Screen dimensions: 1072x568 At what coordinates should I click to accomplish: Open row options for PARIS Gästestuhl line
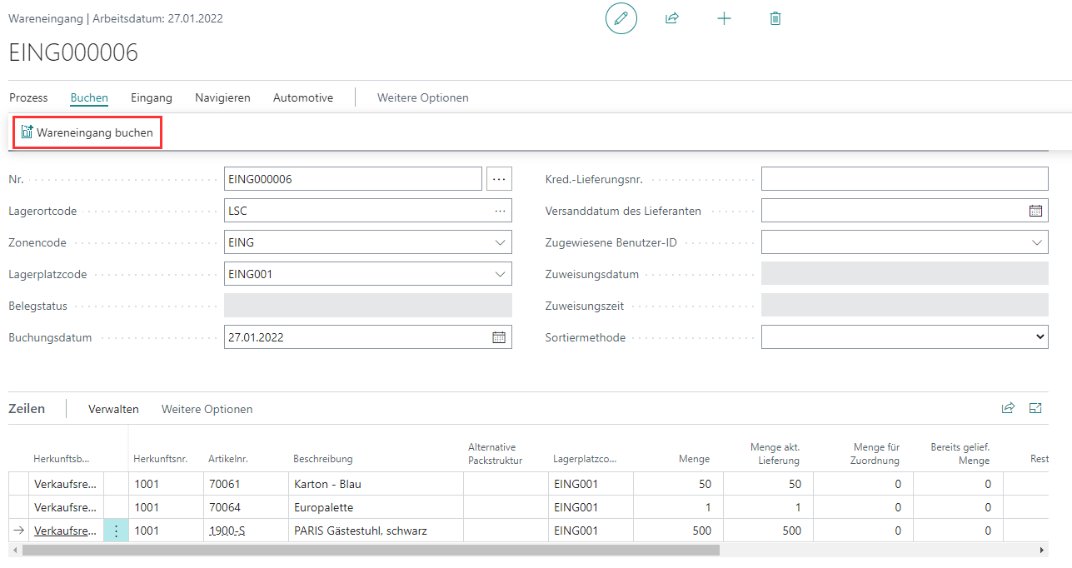116,531
